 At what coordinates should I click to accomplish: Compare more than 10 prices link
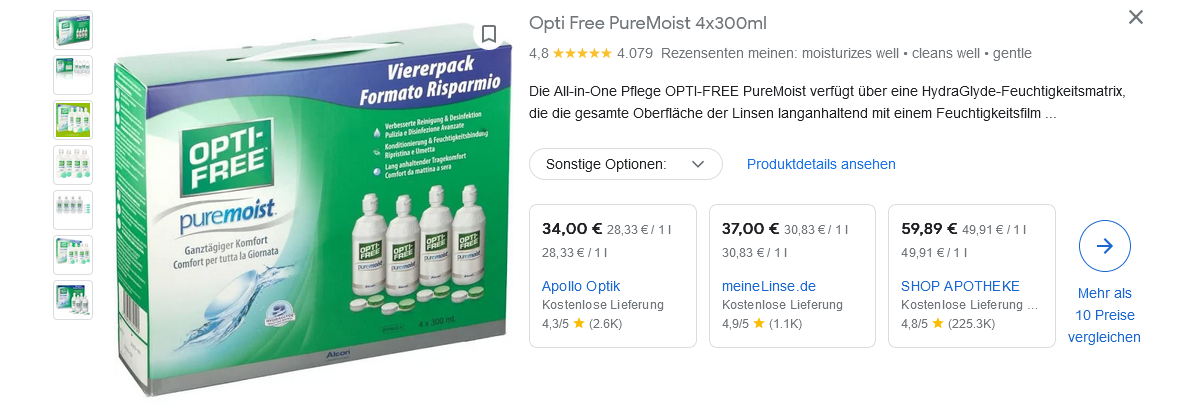(1104, 315)
